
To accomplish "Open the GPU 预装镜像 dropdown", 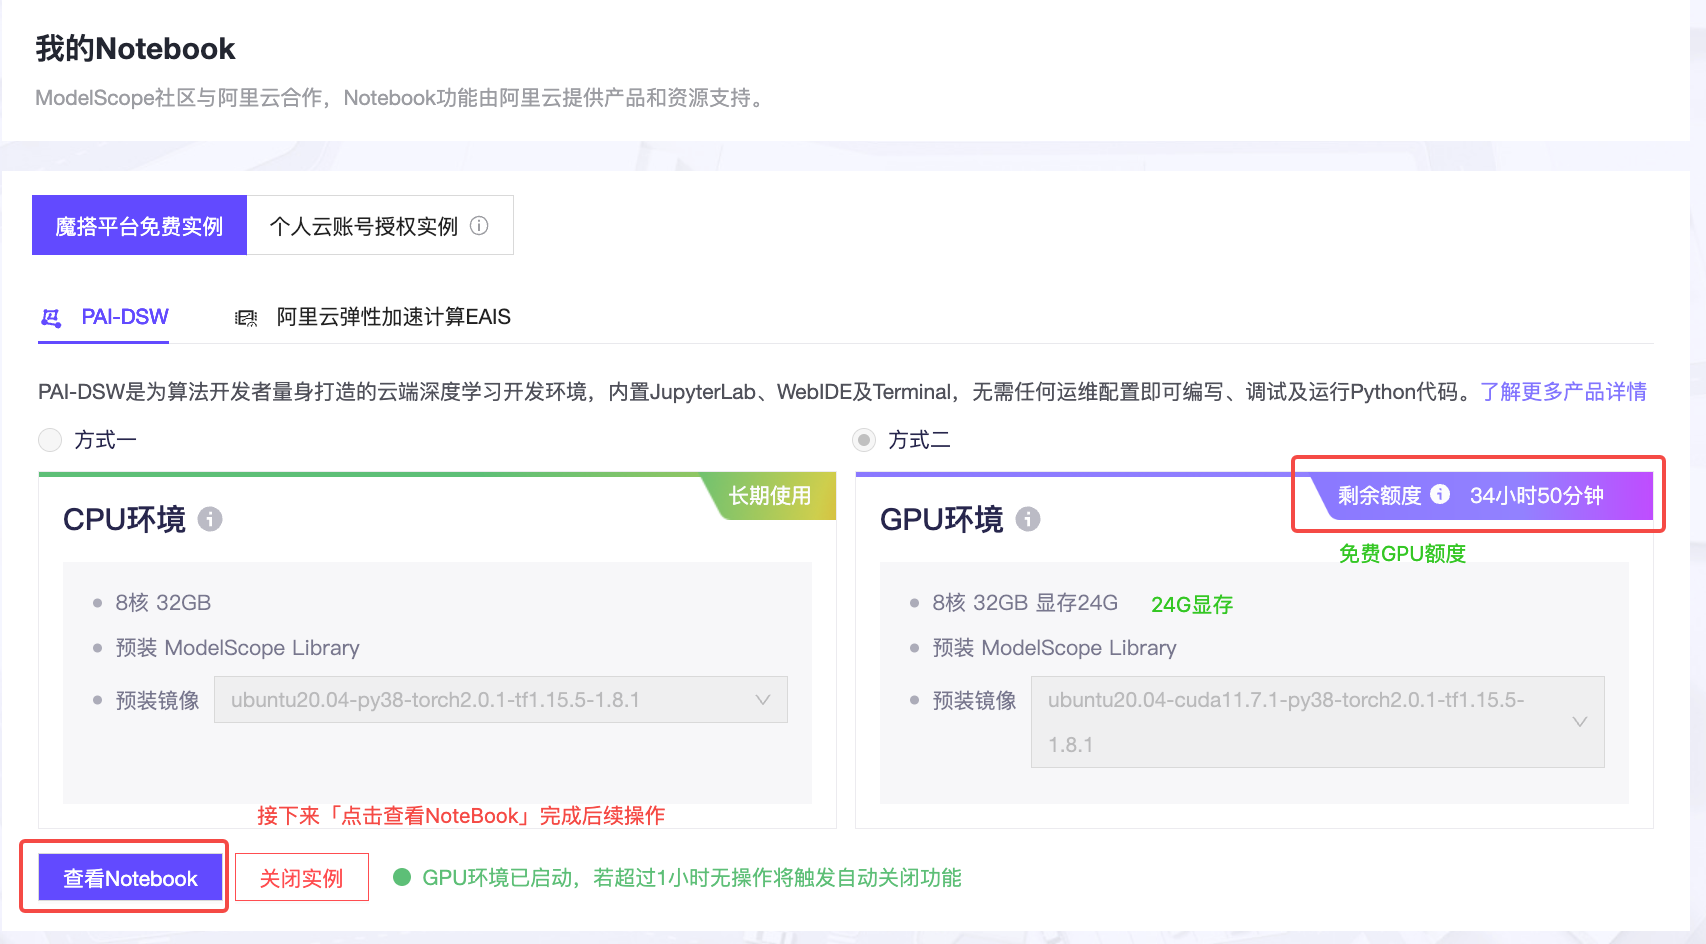I will point(1300,722).
